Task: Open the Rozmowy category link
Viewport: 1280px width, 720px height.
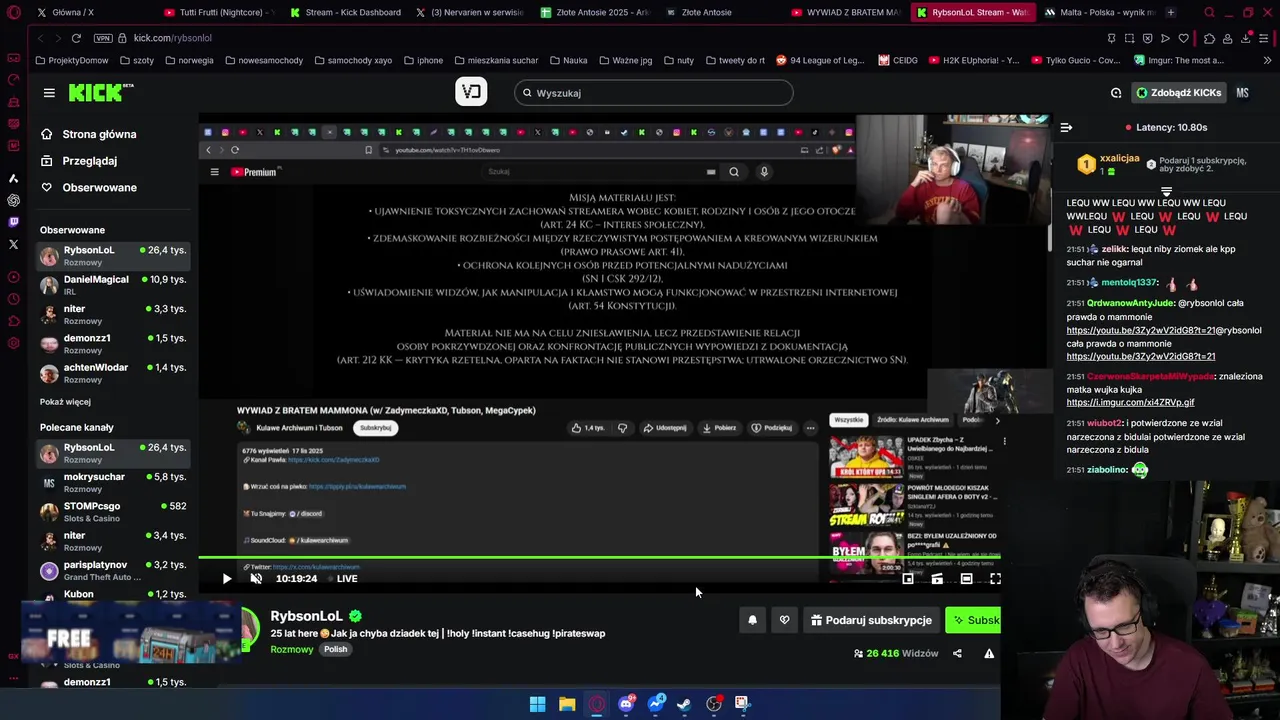Action: (292, 649)
